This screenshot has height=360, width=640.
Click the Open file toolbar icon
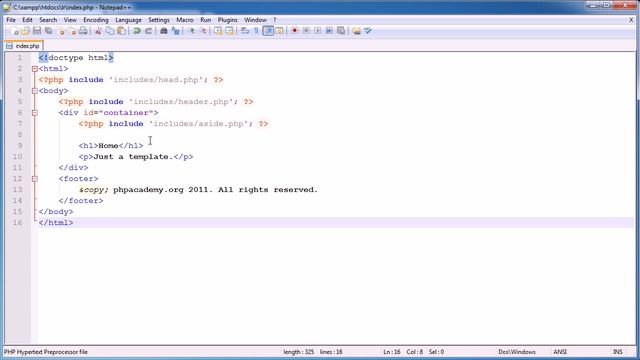25,31
